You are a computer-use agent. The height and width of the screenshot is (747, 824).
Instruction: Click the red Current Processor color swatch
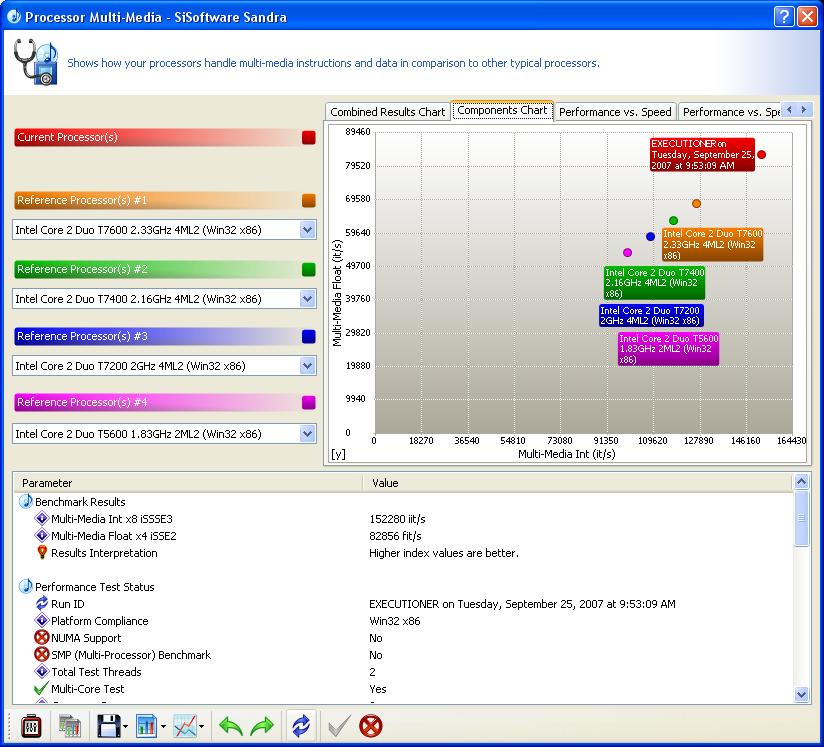pos(308,138)
